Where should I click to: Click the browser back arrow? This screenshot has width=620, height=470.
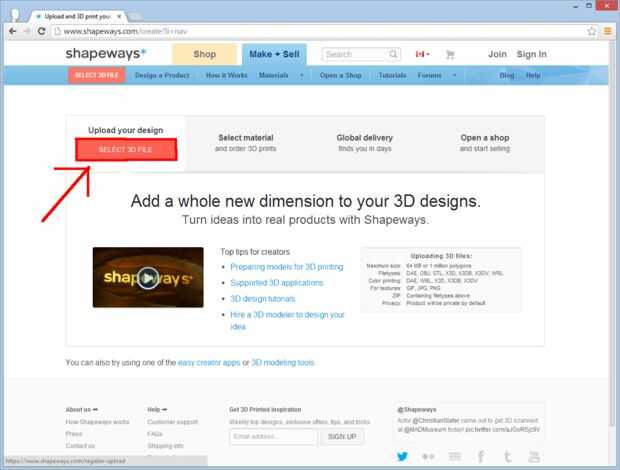click(x=13, y=31)
